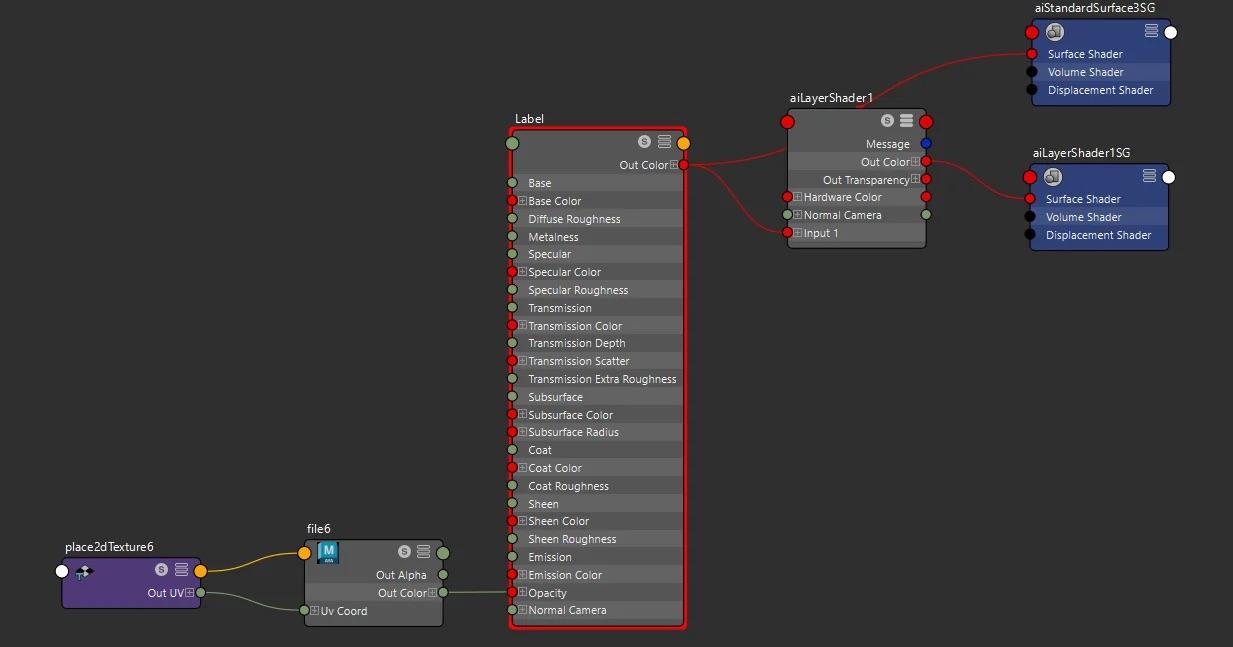The image size is (1233, 647).
Task: Click the swatch icon in the aiLayerShader1 header
Action: click(x=887, y=120)
